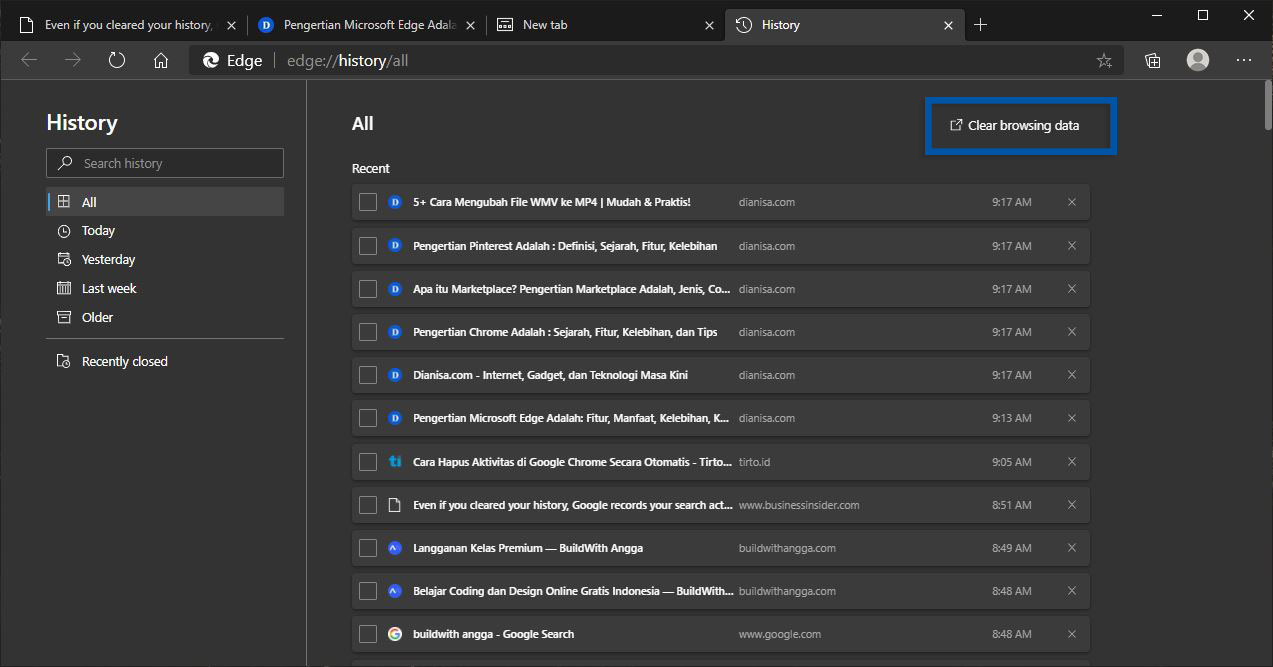Select Recently closed in the sidebar
The image size is (1273, 667).
tap(123, 360)
